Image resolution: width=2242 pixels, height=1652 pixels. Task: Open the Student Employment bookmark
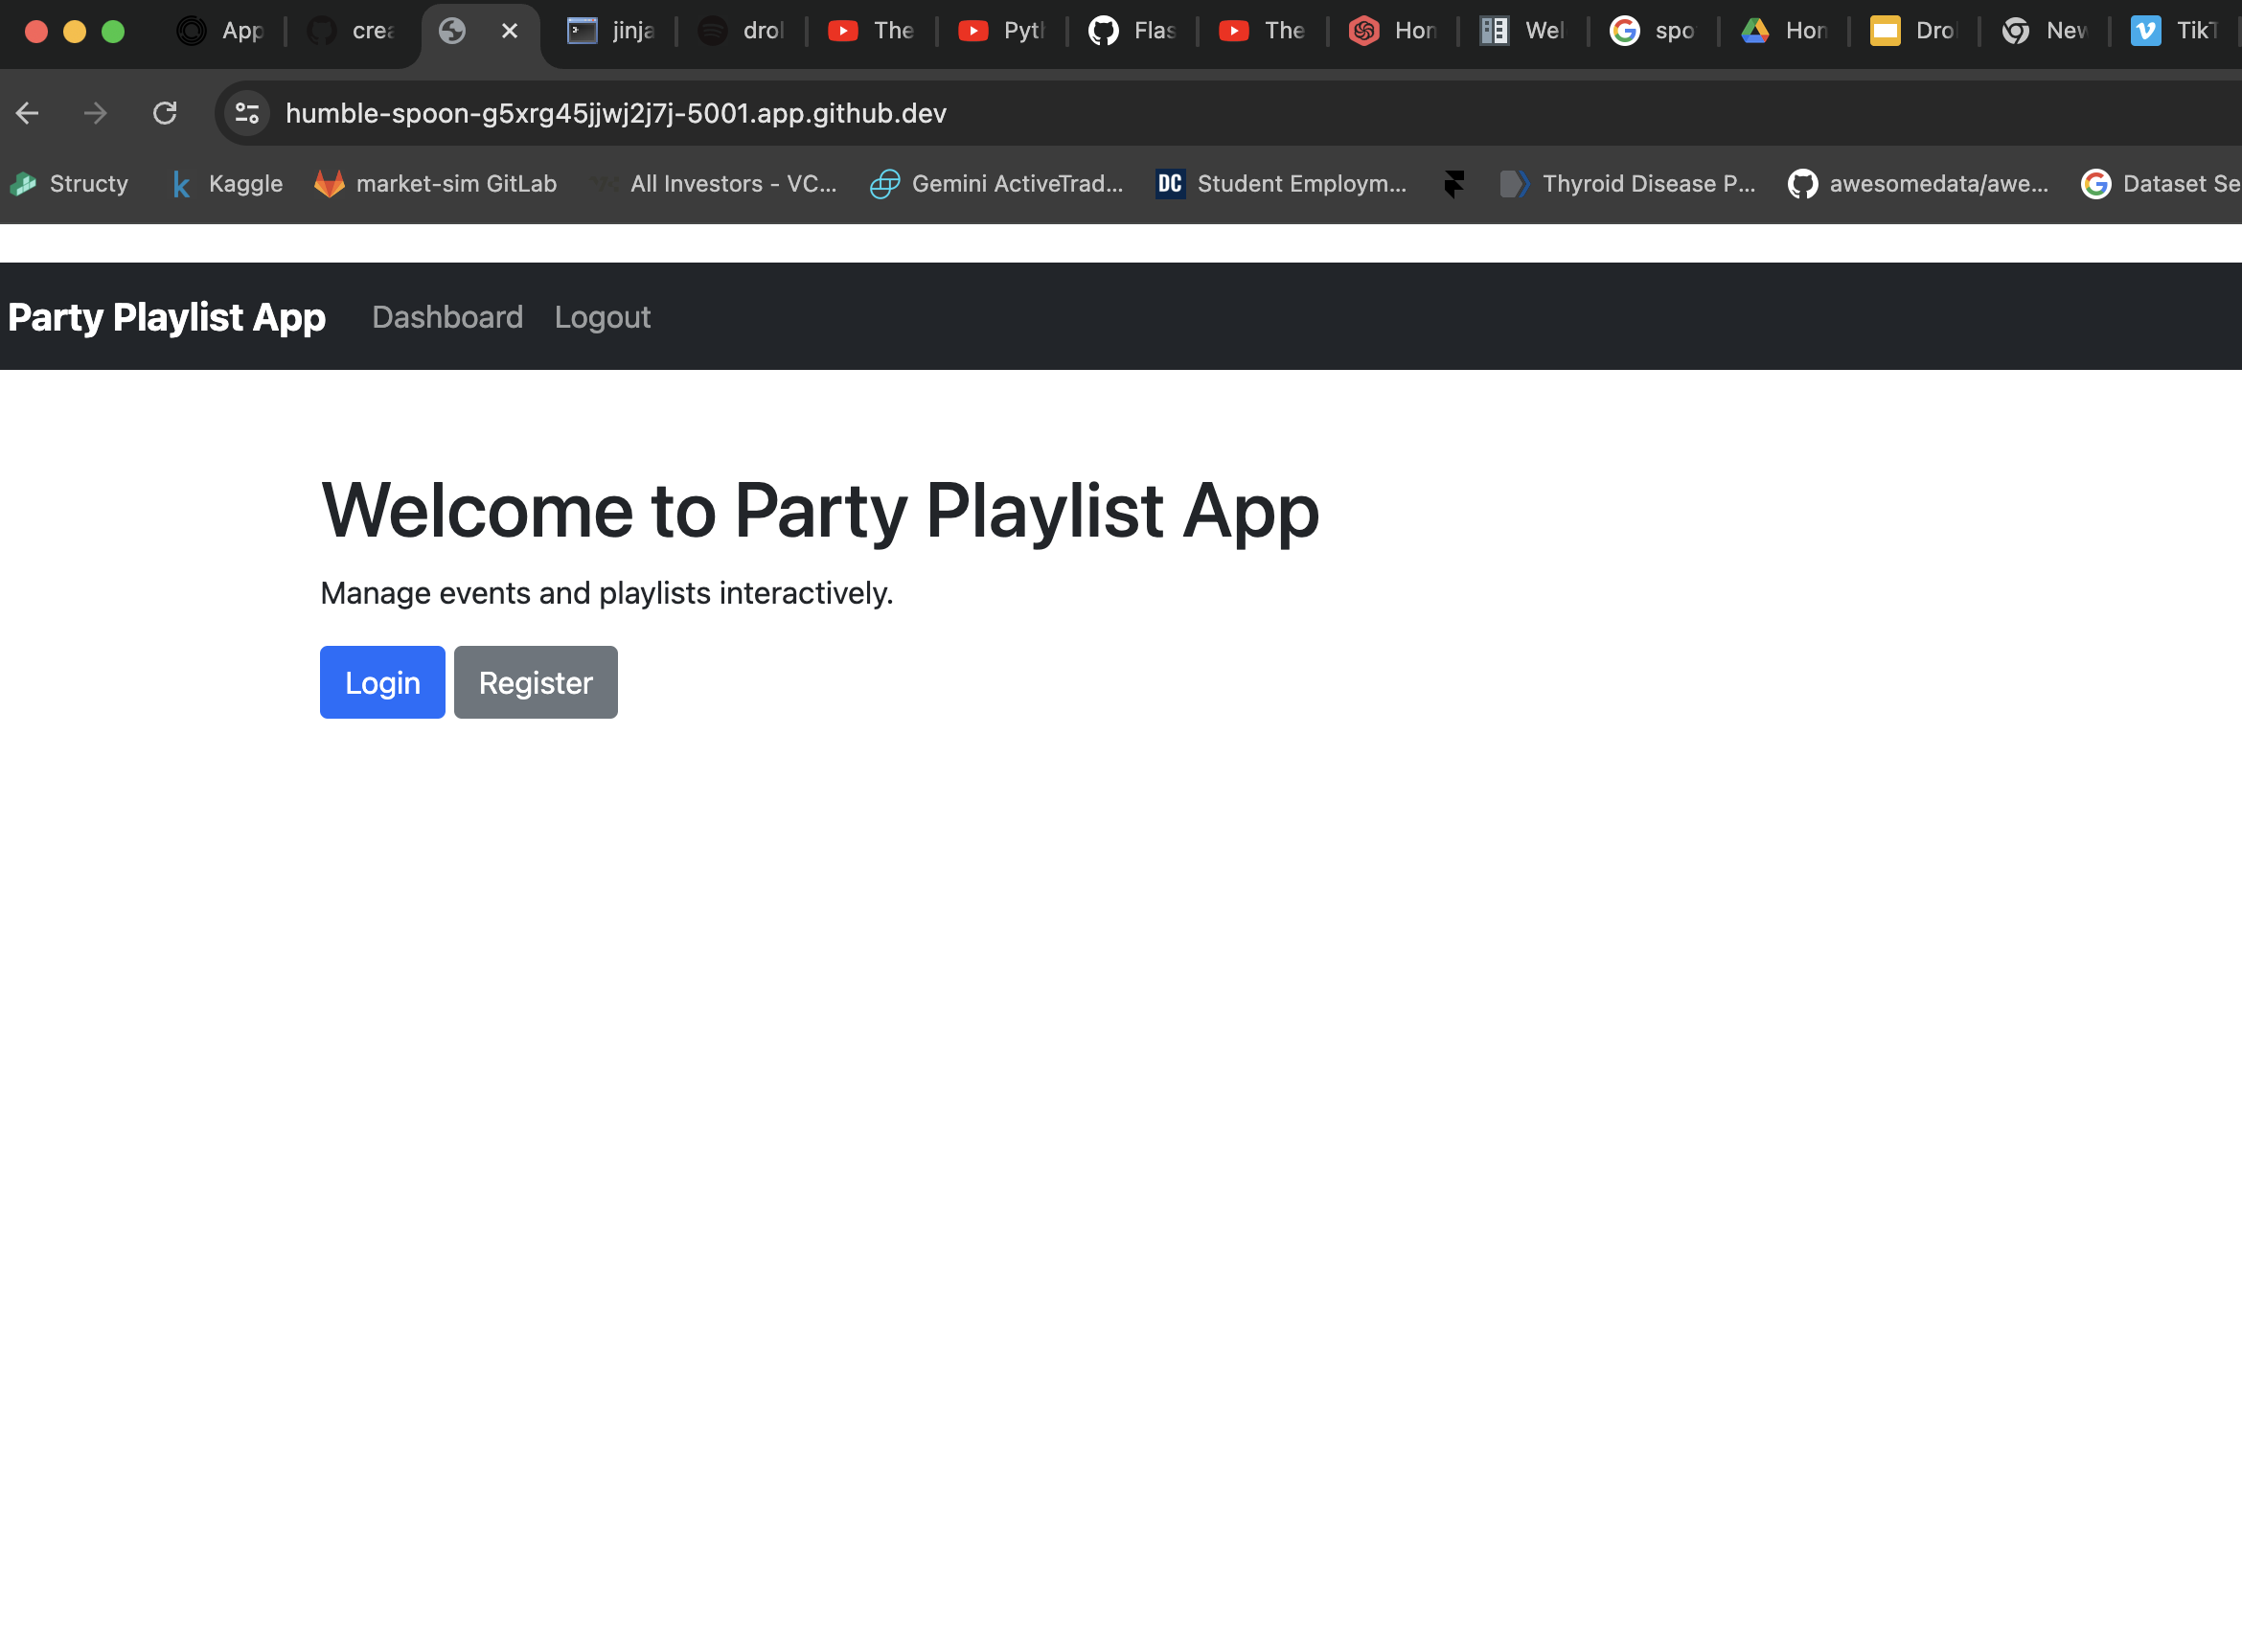tap(1282, 184)
